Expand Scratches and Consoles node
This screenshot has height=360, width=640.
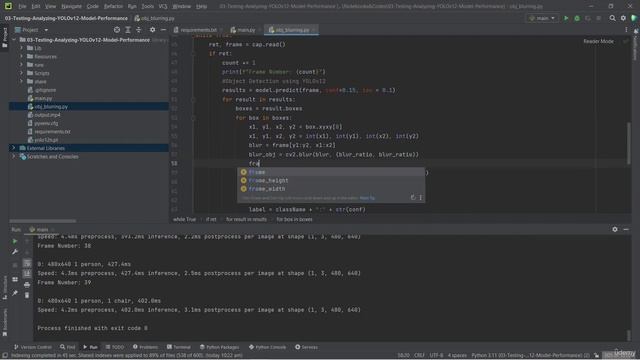(13, 156)
